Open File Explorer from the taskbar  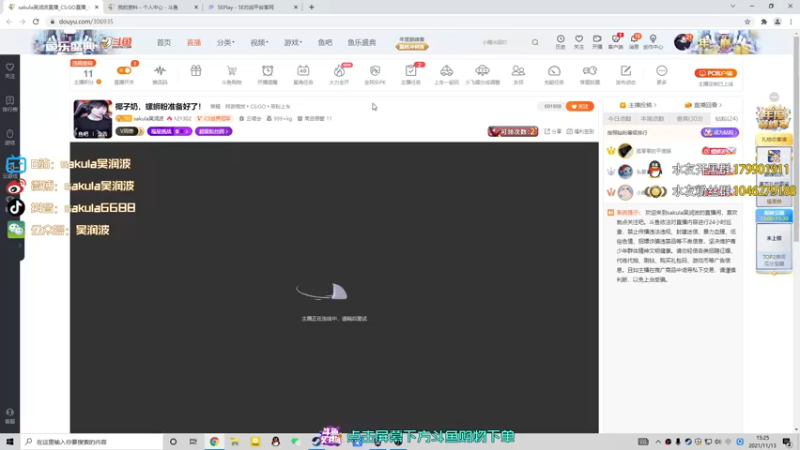tap(235, 442)
